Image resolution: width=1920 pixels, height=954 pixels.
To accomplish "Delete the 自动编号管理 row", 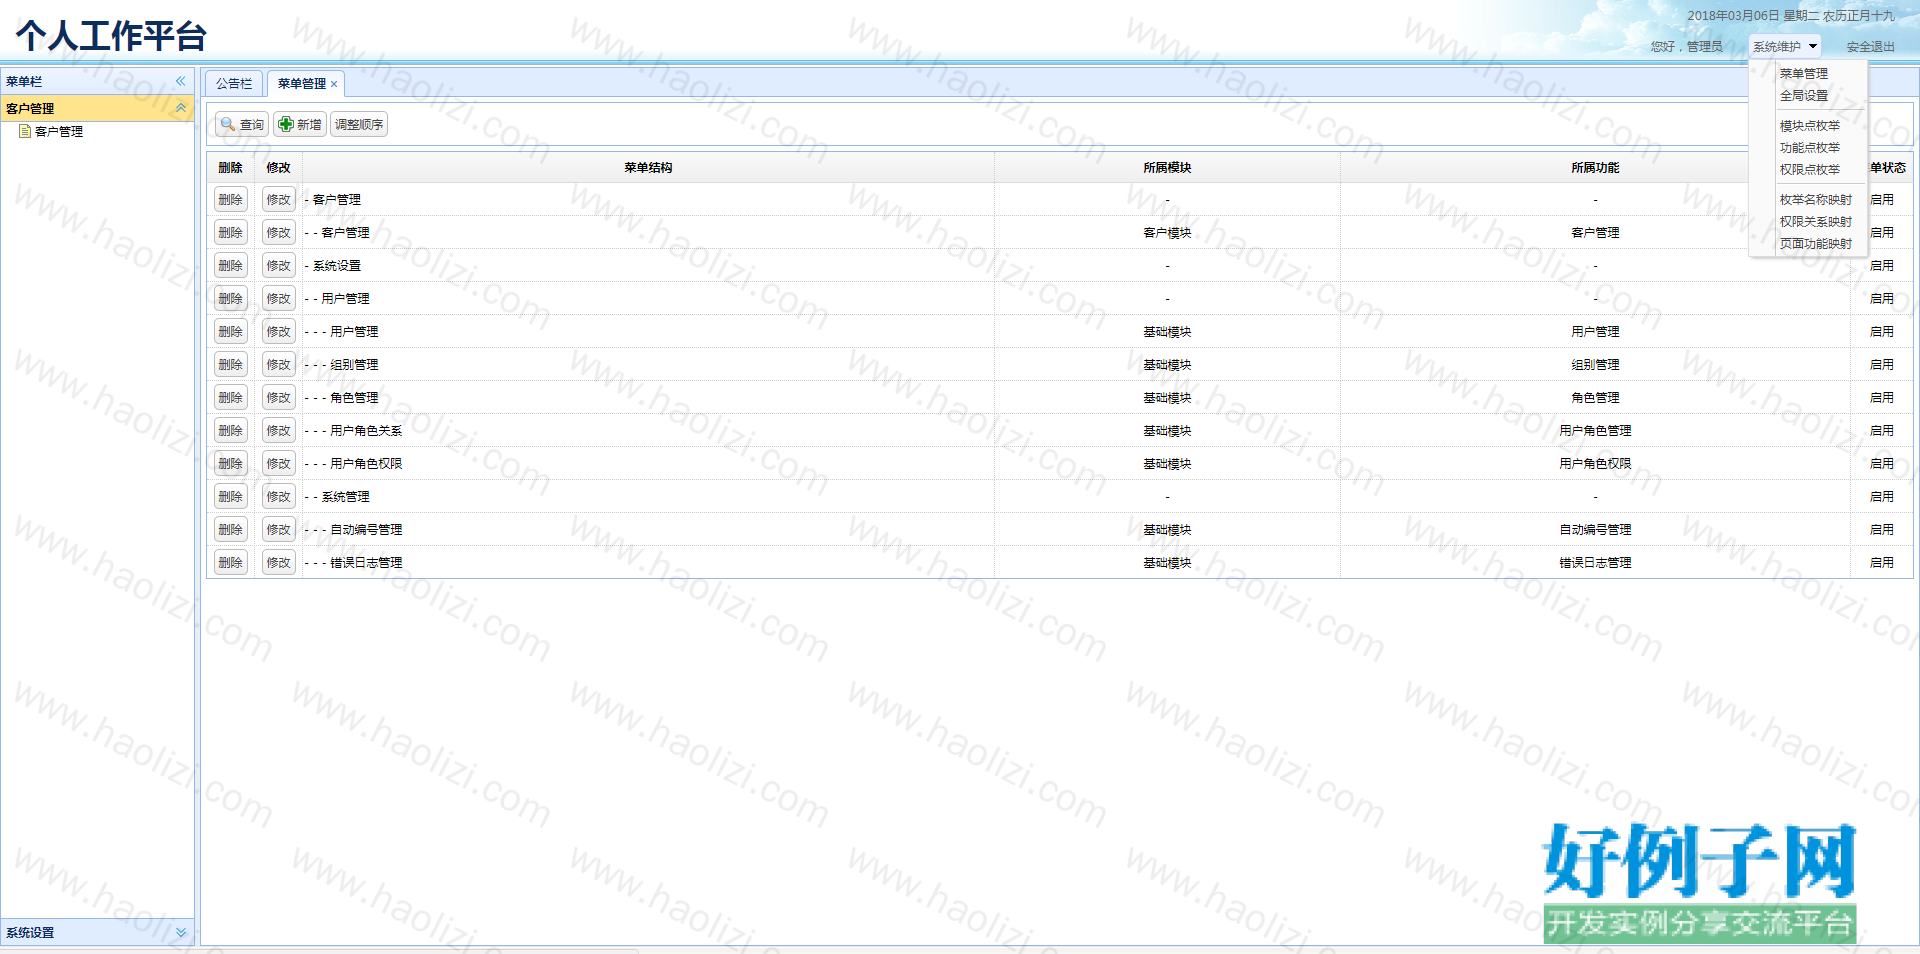I will [231, 529].
